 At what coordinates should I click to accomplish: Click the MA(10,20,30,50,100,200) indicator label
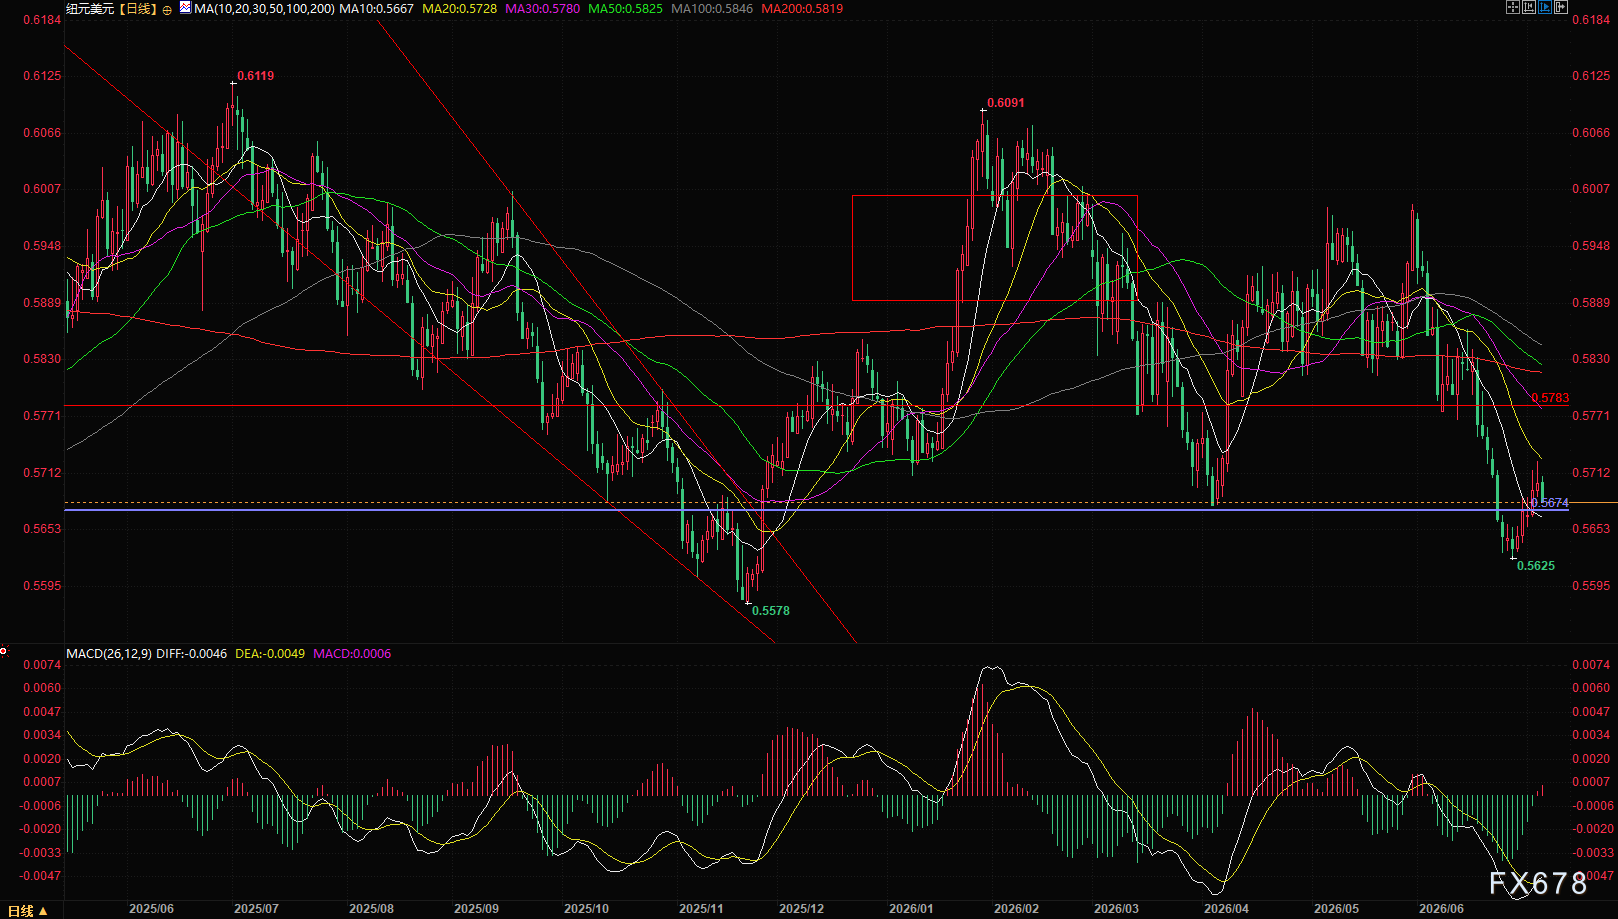(265, 9)
